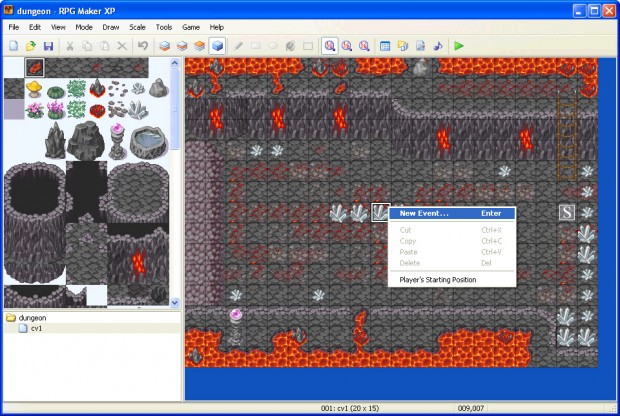Click the 001: cv1 (20 x 15) status text
Screen dimensions: 620x416
[350, 408]
